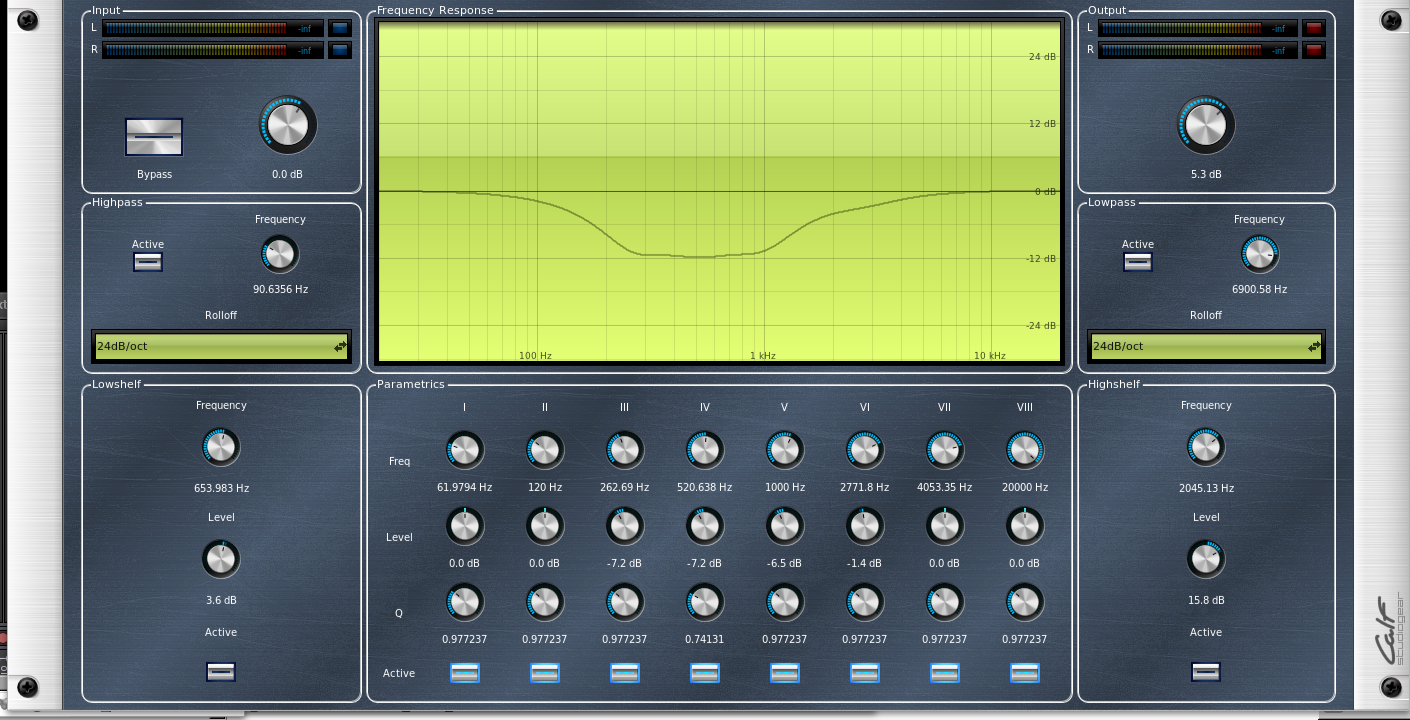Screen dimensions: 1410x720
Task: Click the band I Level knob
Action: [465, 526]
